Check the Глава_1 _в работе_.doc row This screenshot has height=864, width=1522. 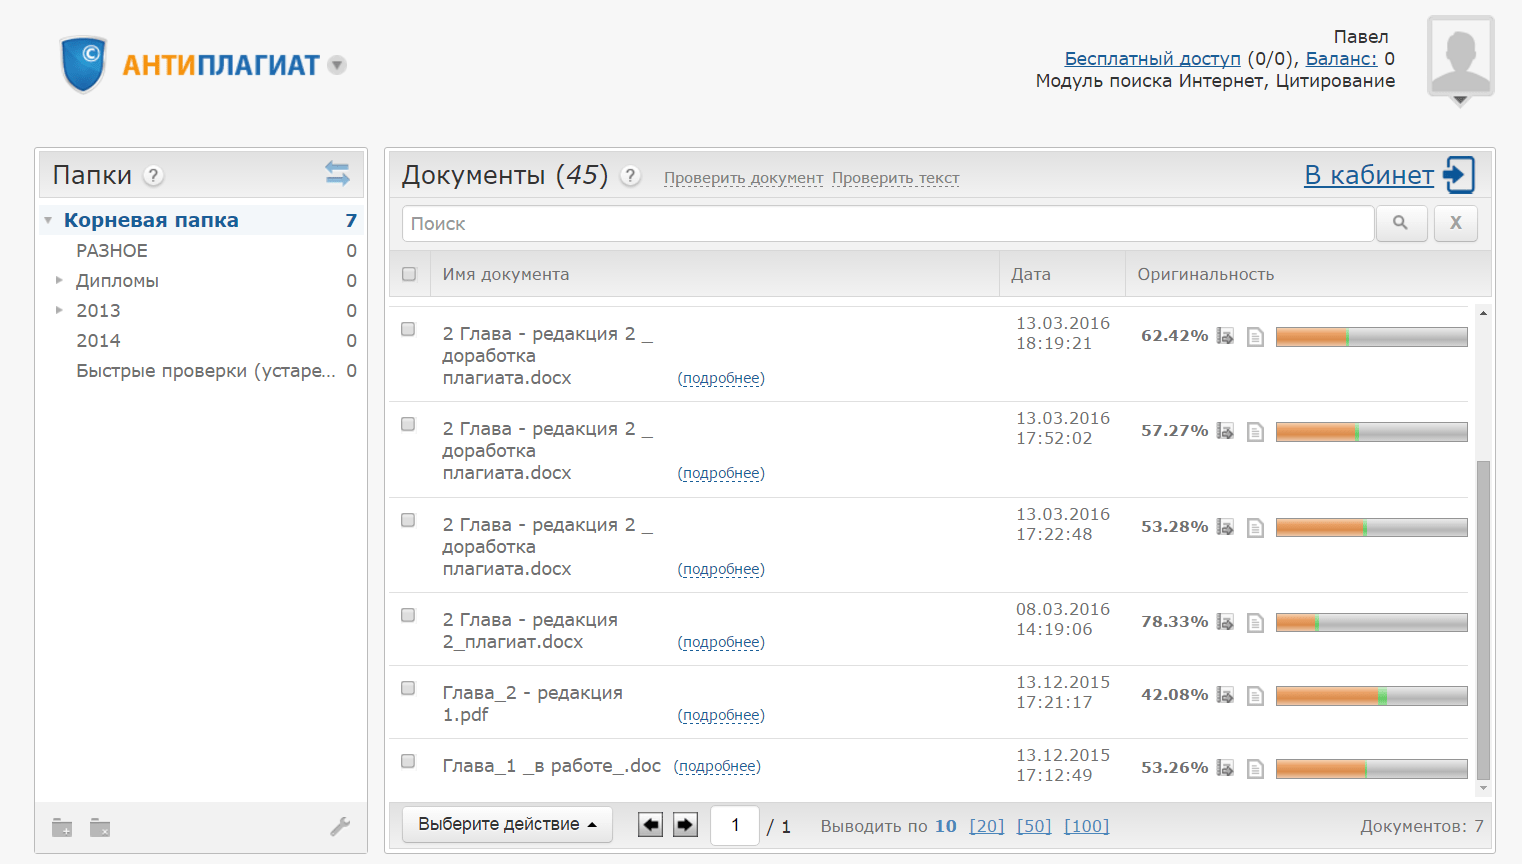click(408, 761)
